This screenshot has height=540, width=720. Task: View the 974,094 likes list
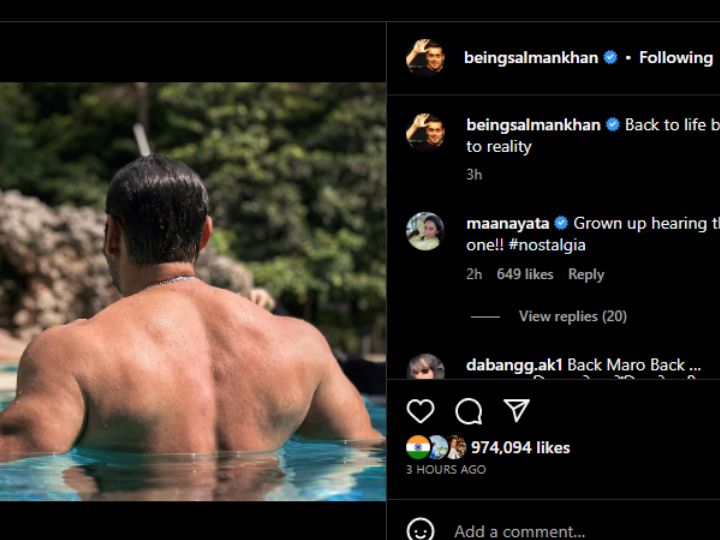coord(520,448)
